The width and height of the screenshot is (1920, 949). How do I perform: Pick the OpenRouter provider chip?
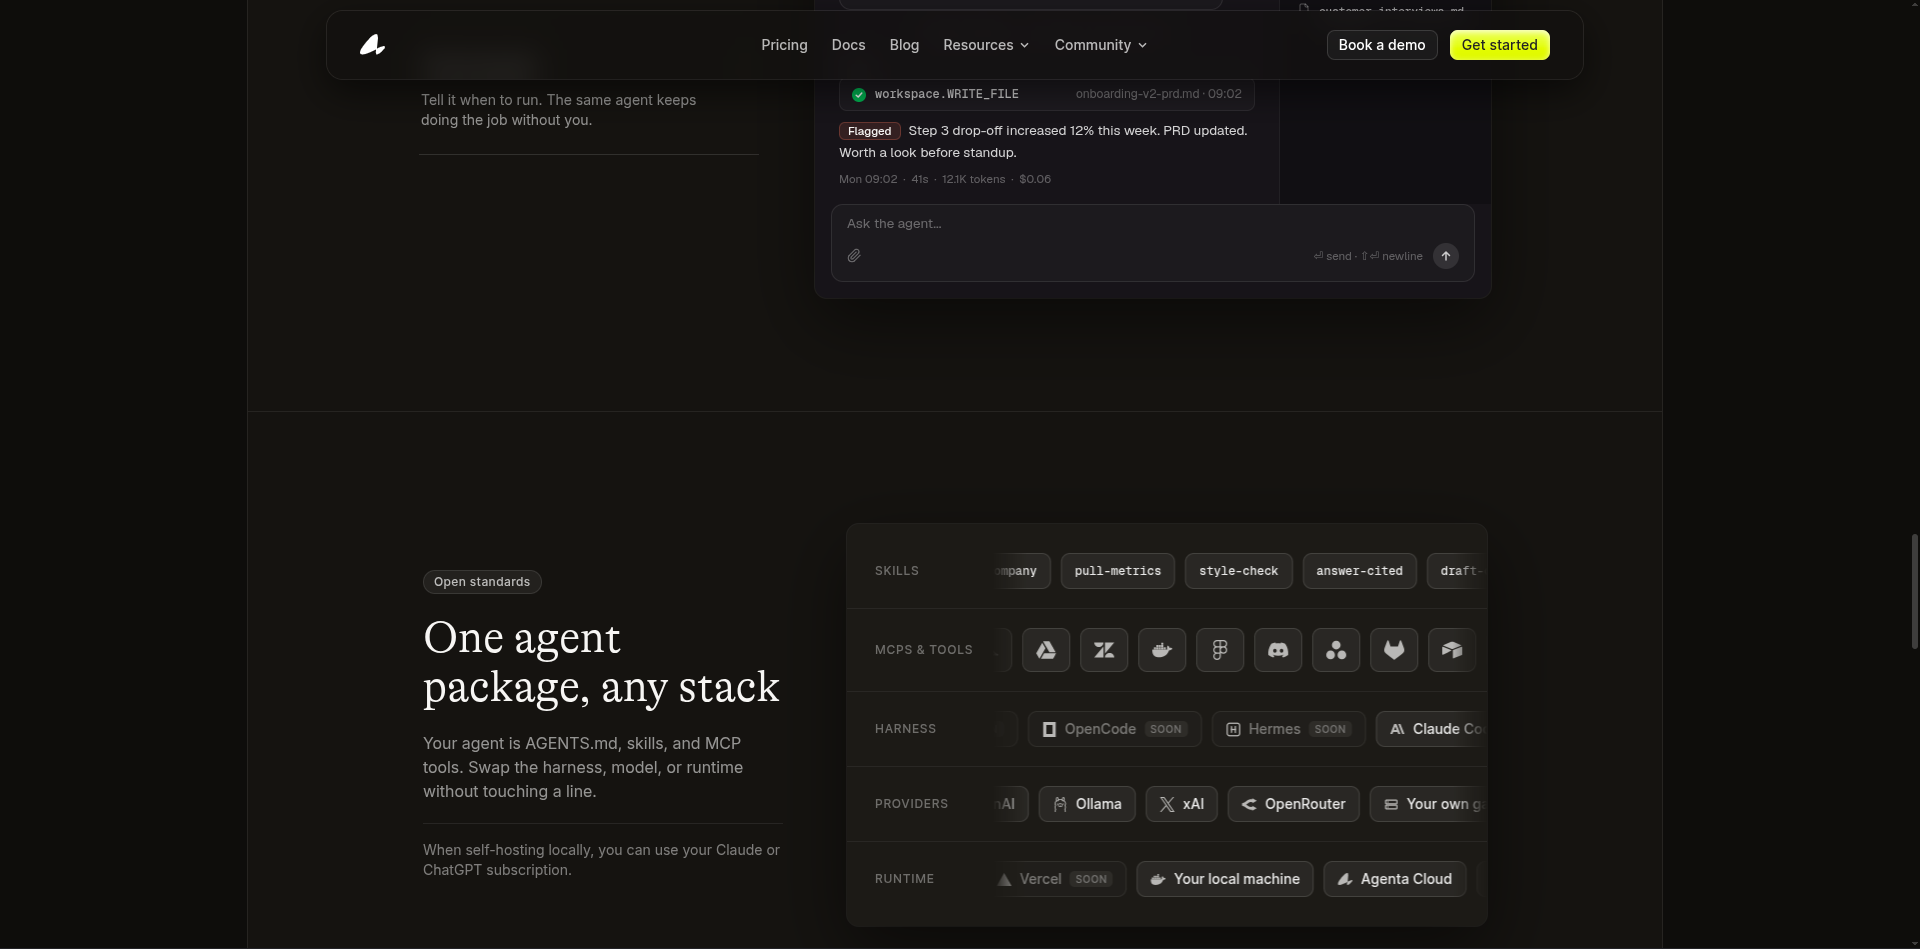click(1294, 804)
